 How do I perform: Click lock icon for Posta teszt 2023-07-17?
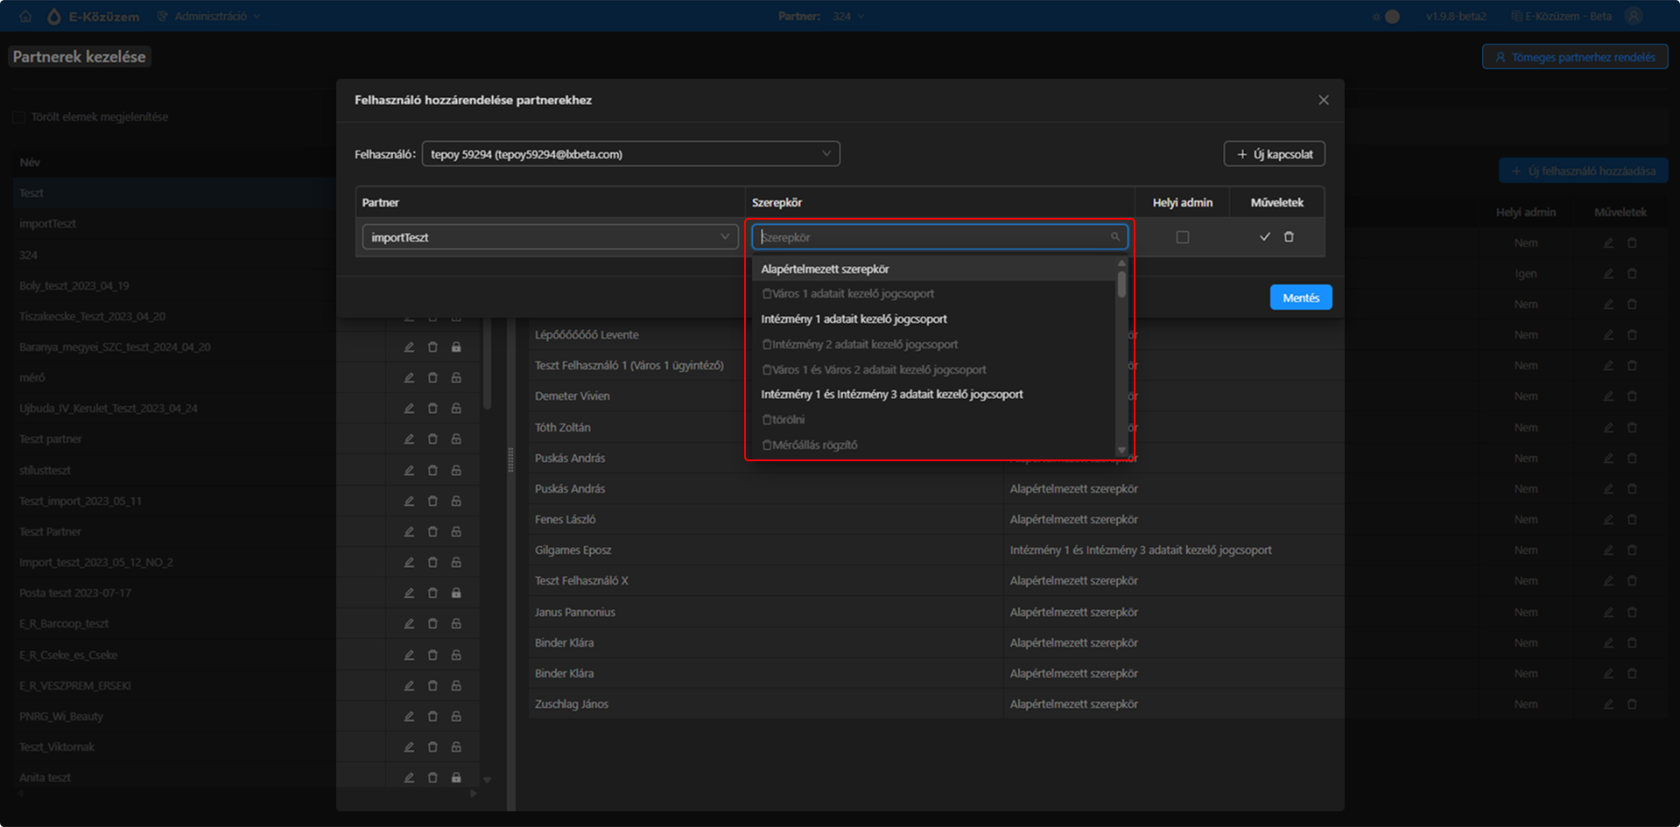(456, 593)
